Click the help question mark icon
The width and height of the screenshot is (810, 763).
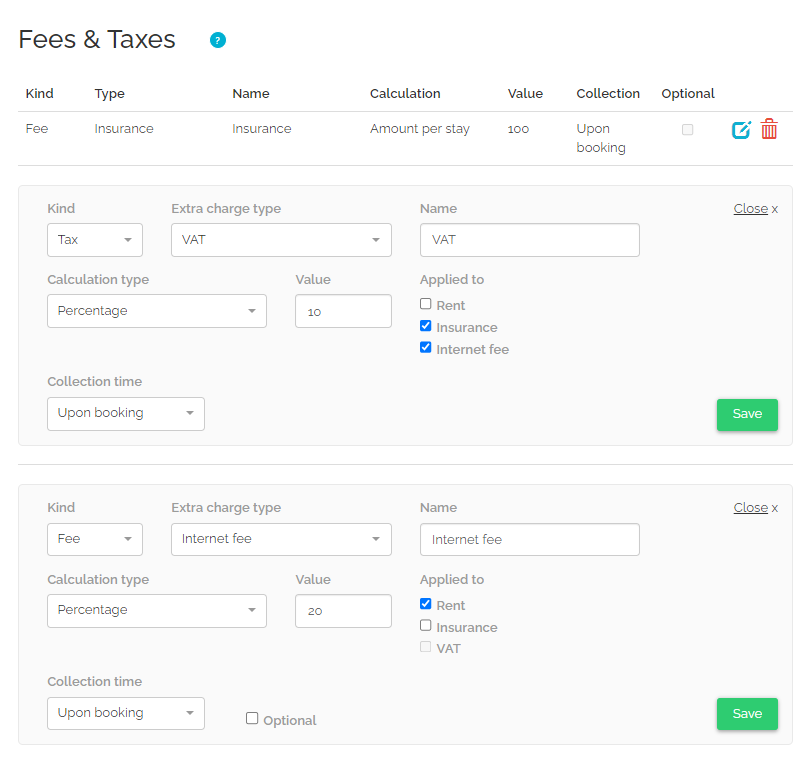pyautogui.click(x=218, y=40)
